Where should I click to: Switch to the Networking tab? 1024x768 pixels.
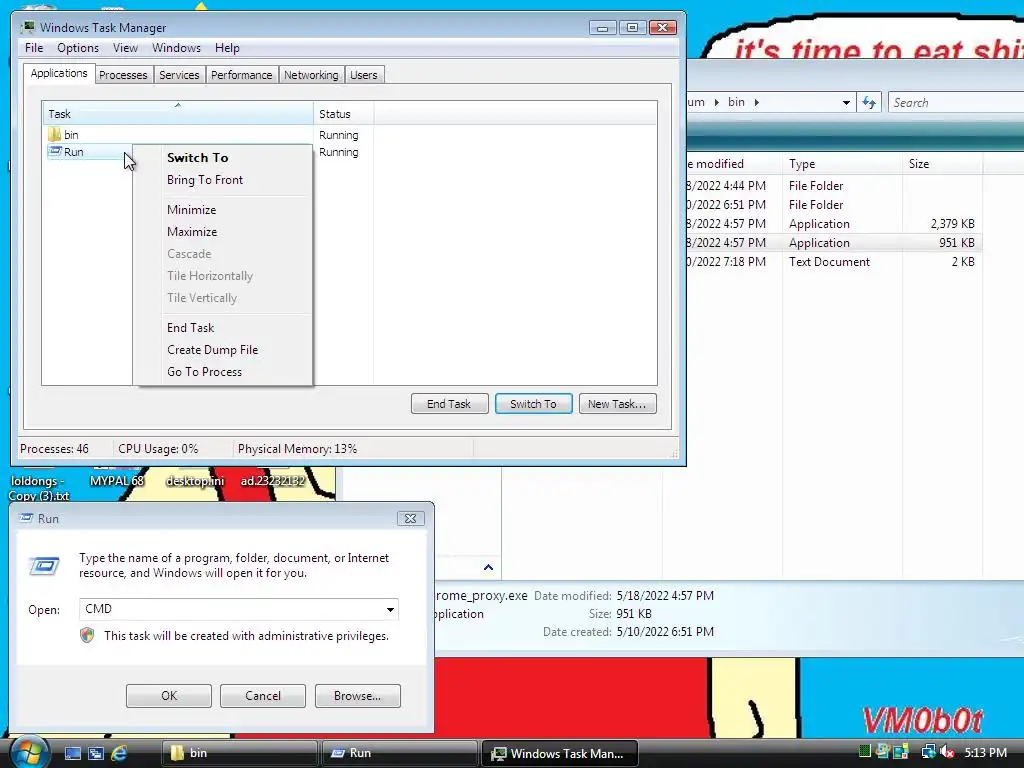[311, 75]
